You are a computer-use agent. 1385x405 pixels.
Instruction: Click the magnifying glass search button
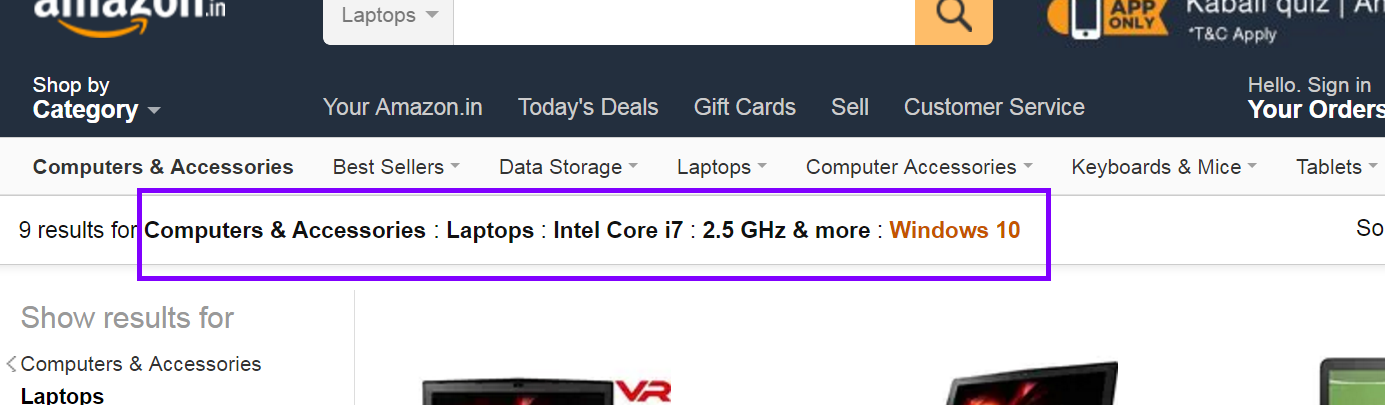click(x=954, y=18)
